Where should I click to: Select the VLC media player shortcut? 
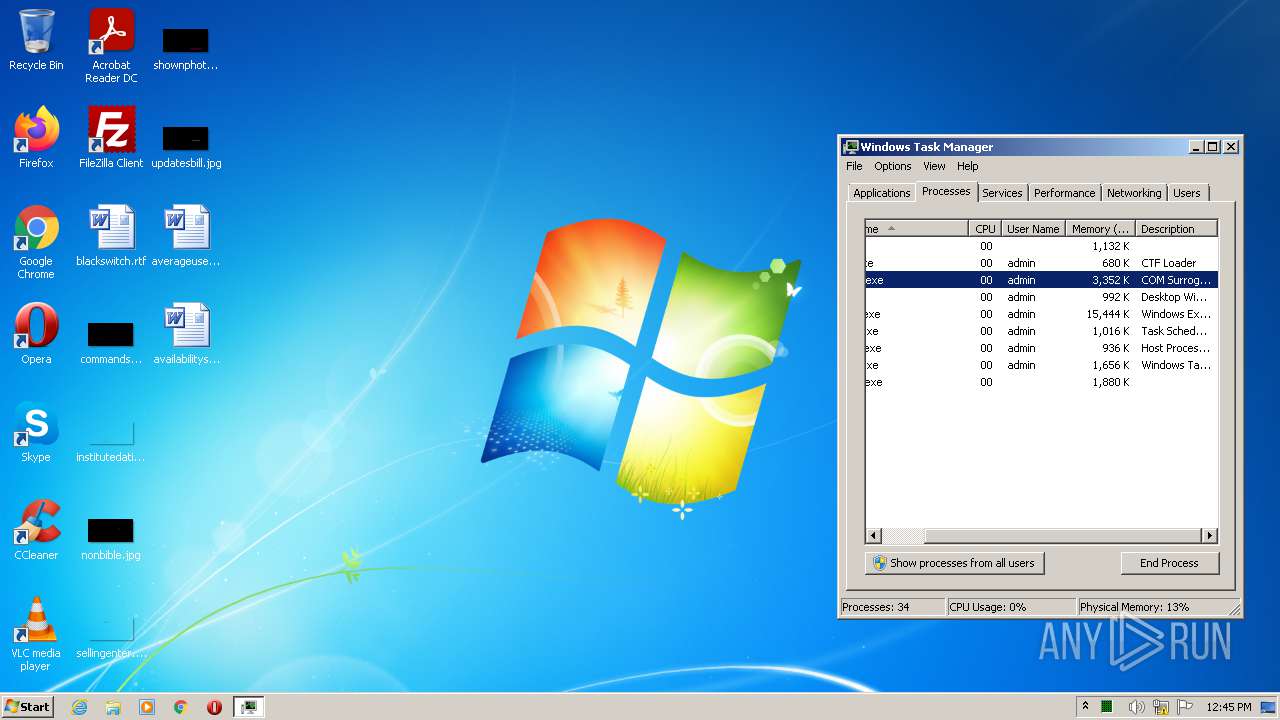(x=36, y=634)
